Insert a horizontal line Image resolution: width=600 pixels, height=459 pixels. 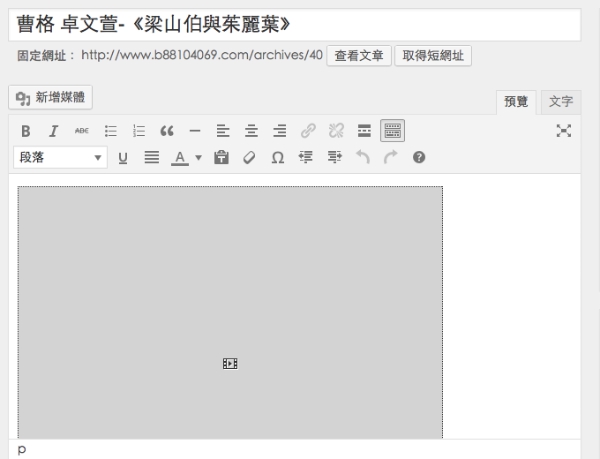(x=195, y=131)
